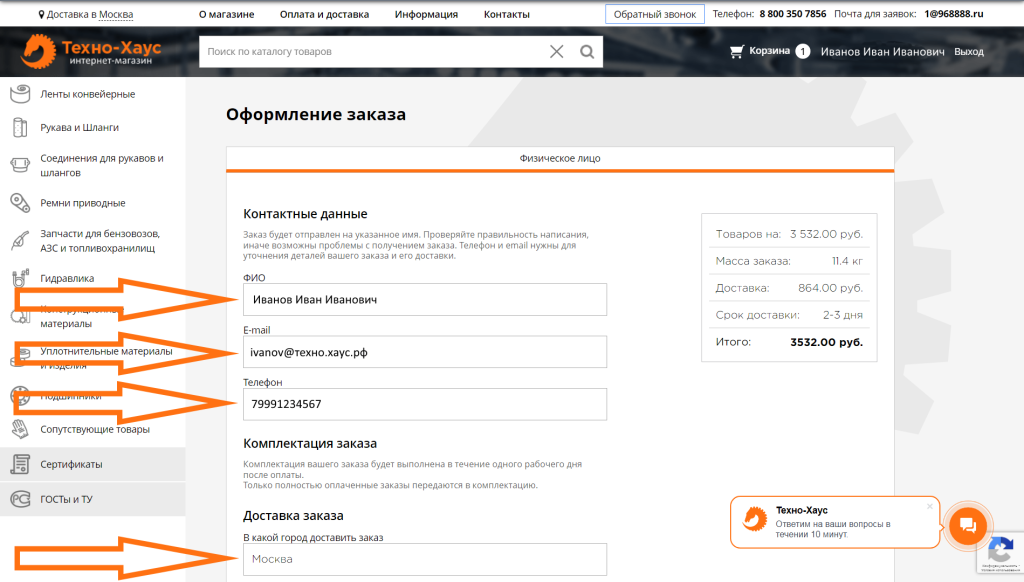Screen dimensions: 1024x582
Task: Click the Ремни приводные category icon
Action: click(20, 203)
